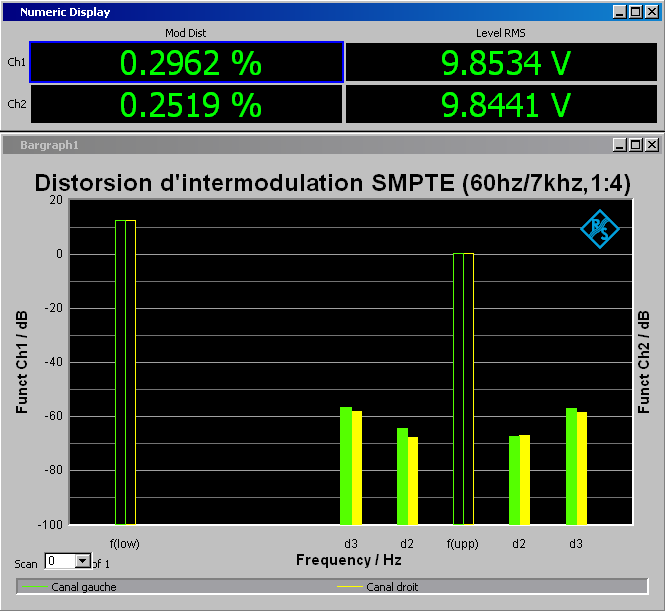The image size is (665, 611).
Task: Minimize the Numeric Display window
Action: point(620,12)
